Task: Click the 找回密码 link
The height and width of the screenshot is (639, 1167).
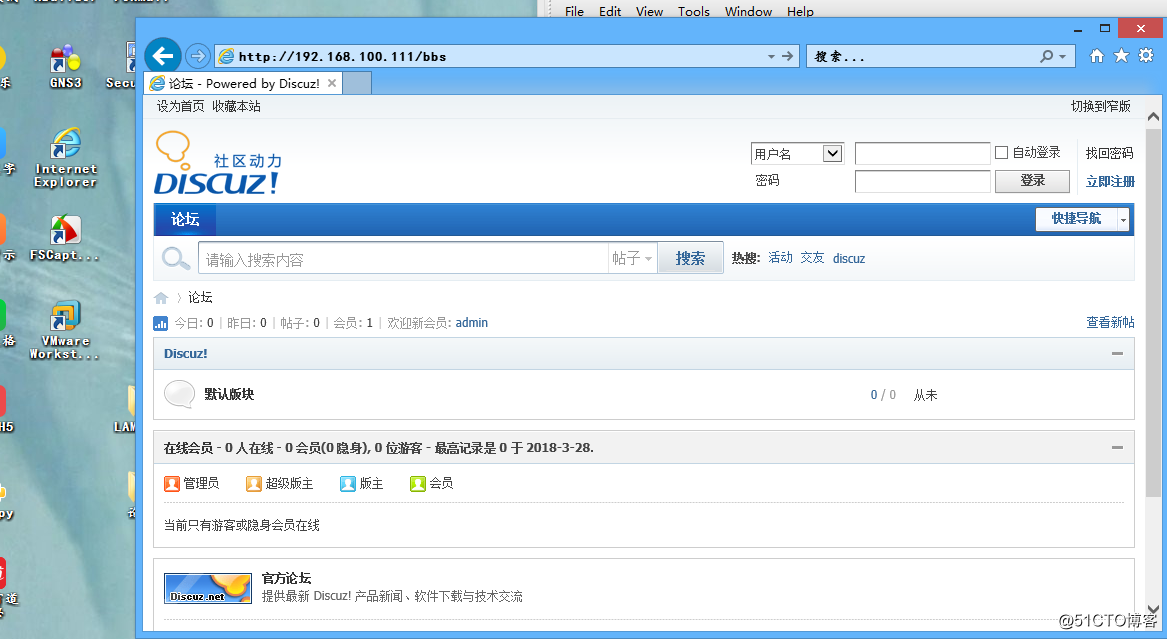Action: pyautogui.click(x=1109, y=153)
